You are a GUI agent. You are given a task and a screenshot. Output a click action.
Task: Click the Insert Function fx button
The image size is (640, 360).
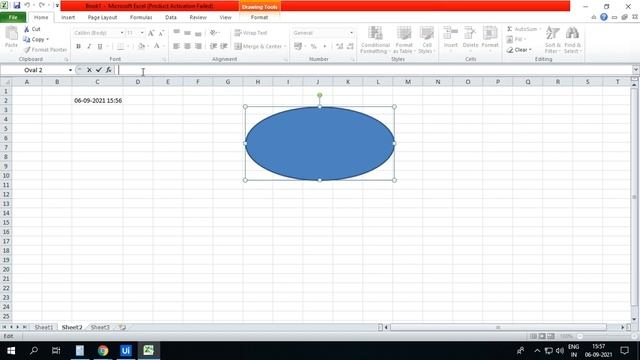[x=109, y=70]
